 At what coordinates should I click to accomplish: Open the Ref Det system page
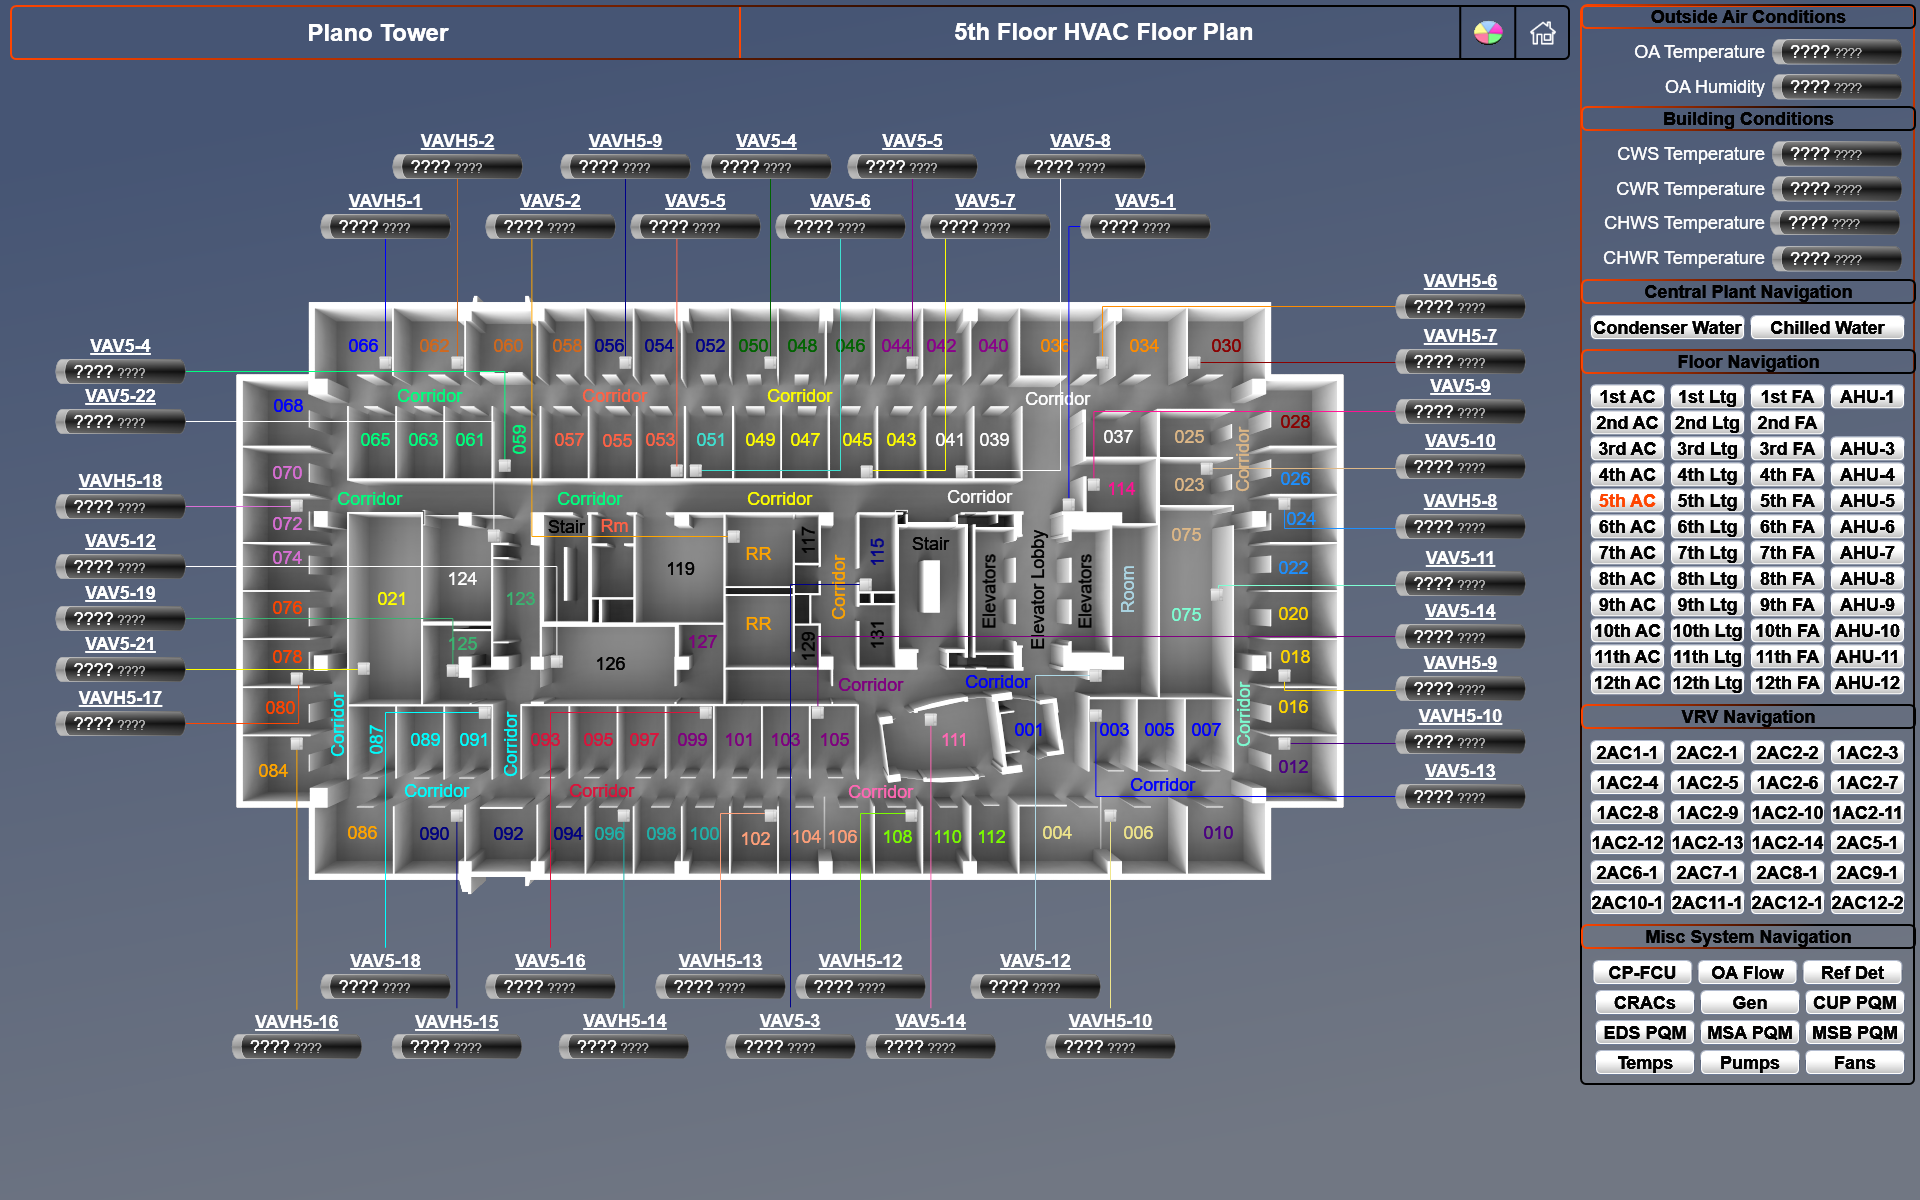click(1852, 972)
